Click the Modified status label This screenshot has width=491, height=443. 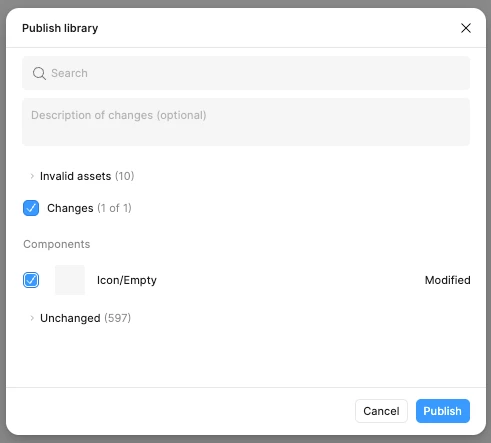447,280
